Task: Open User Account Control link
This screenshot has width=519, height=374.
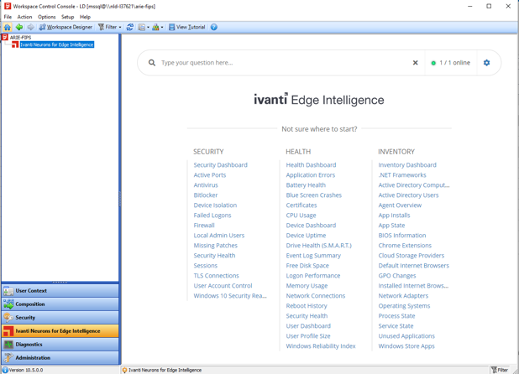Action: pos(223,286)
